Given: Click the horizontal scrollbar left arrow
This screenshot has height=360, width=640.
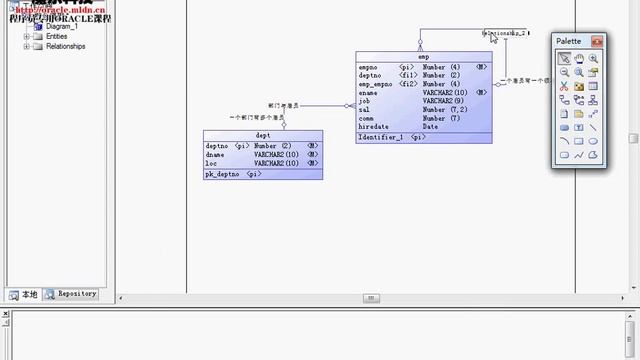Looking at the screenshot, I should click(x=121, y=298).
